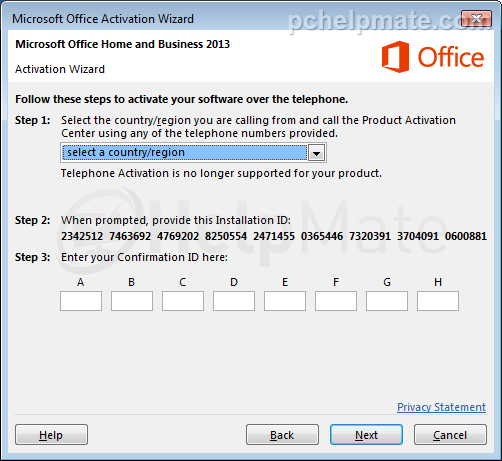Click the Installation ID number text
502x461 pixels.
point(274,236)
